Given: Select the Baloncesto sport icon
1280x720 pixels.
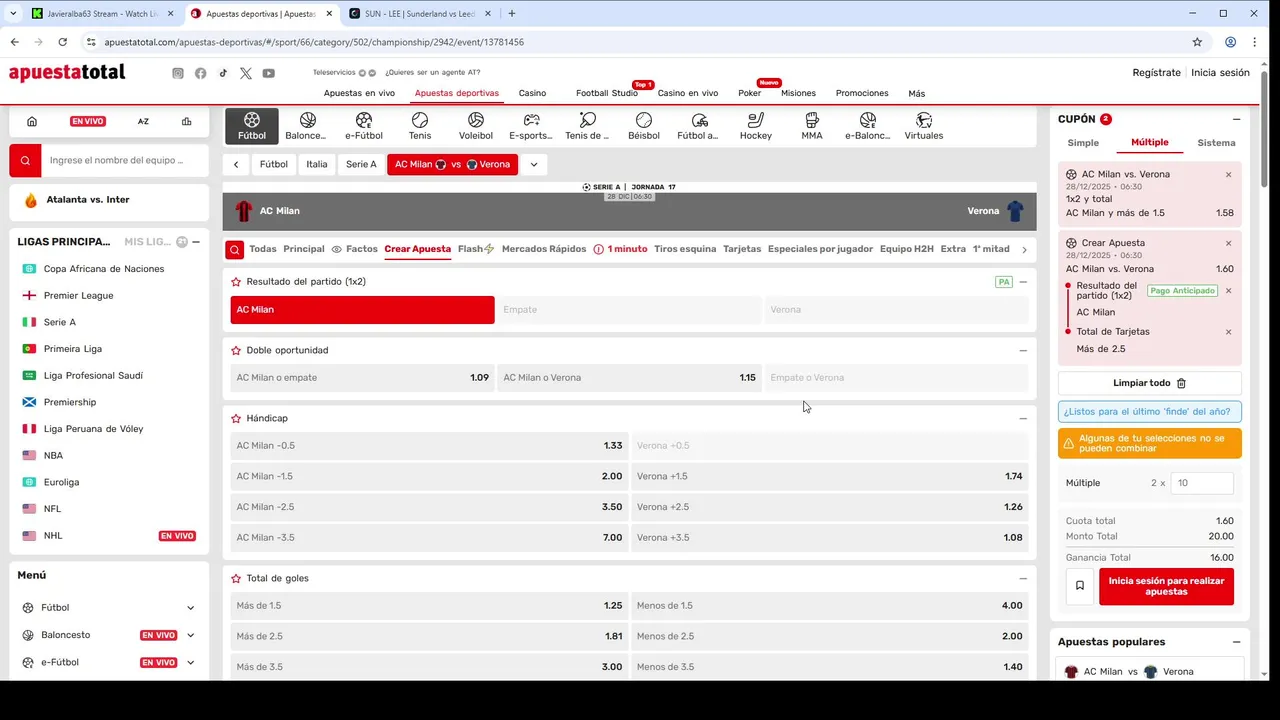Looking at the screenshot, I should coord(307,126).
